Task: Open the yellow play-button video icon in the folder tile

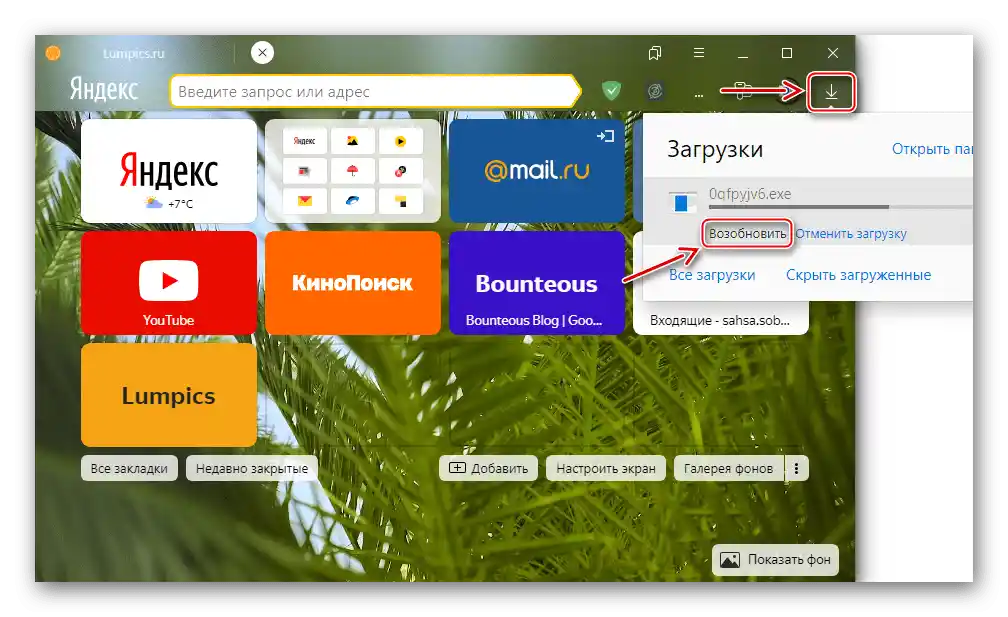Action: pos(400,141)
